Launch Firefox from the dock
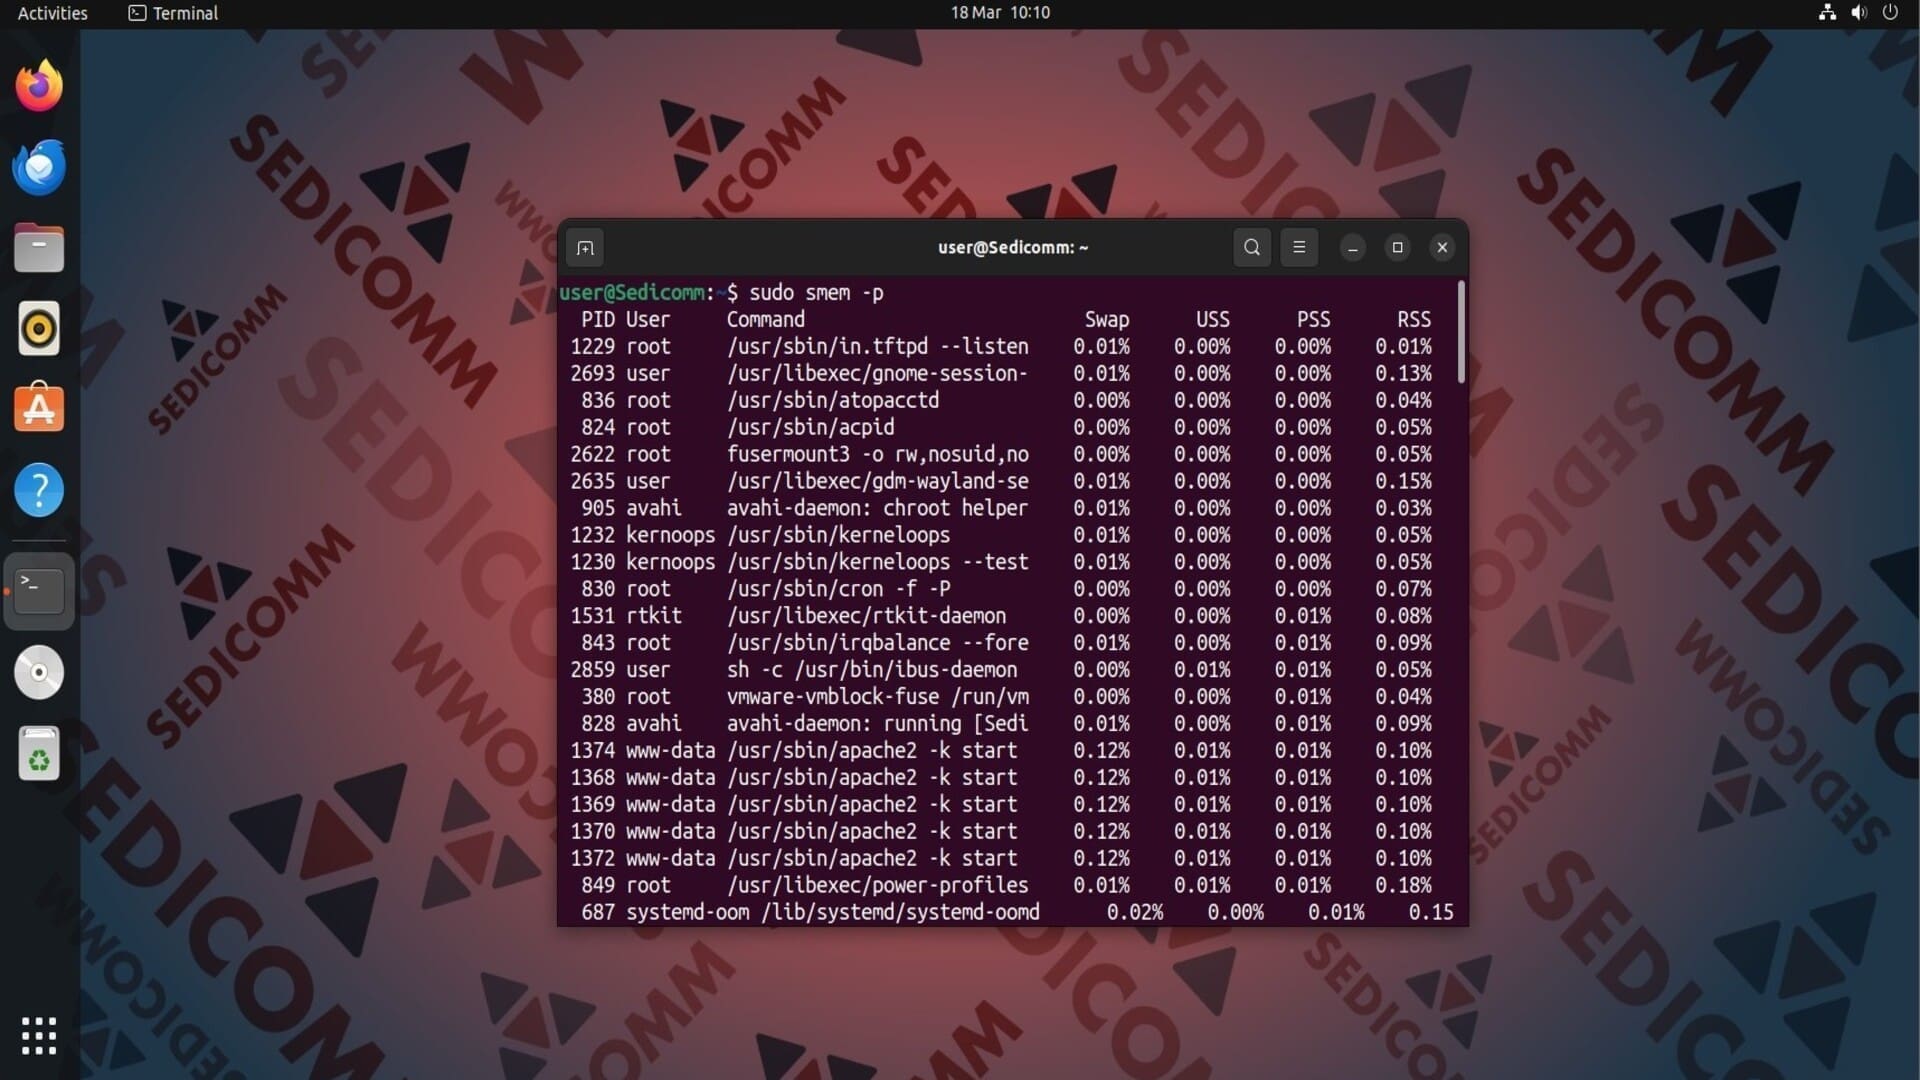 pyautogui.click(x=39, y=86)
